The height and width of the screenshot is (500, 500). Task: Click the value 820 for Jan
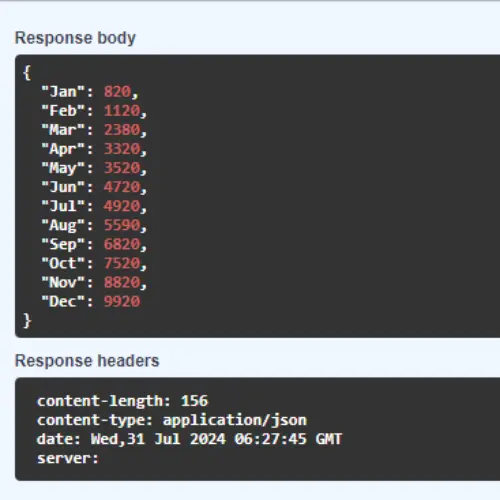point(117,91)
